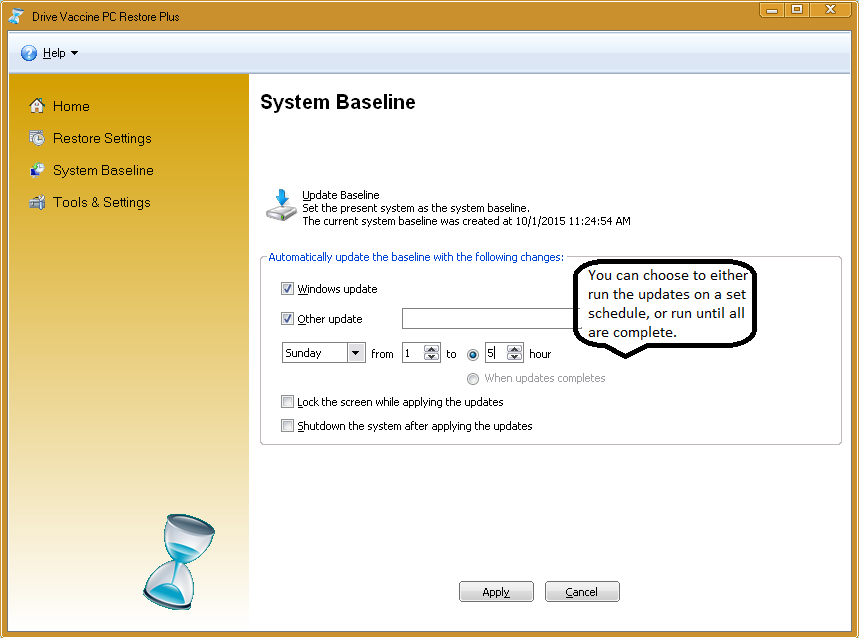Expand the Help dropdown arrow

pyautogui.click(x=75, y=53)
